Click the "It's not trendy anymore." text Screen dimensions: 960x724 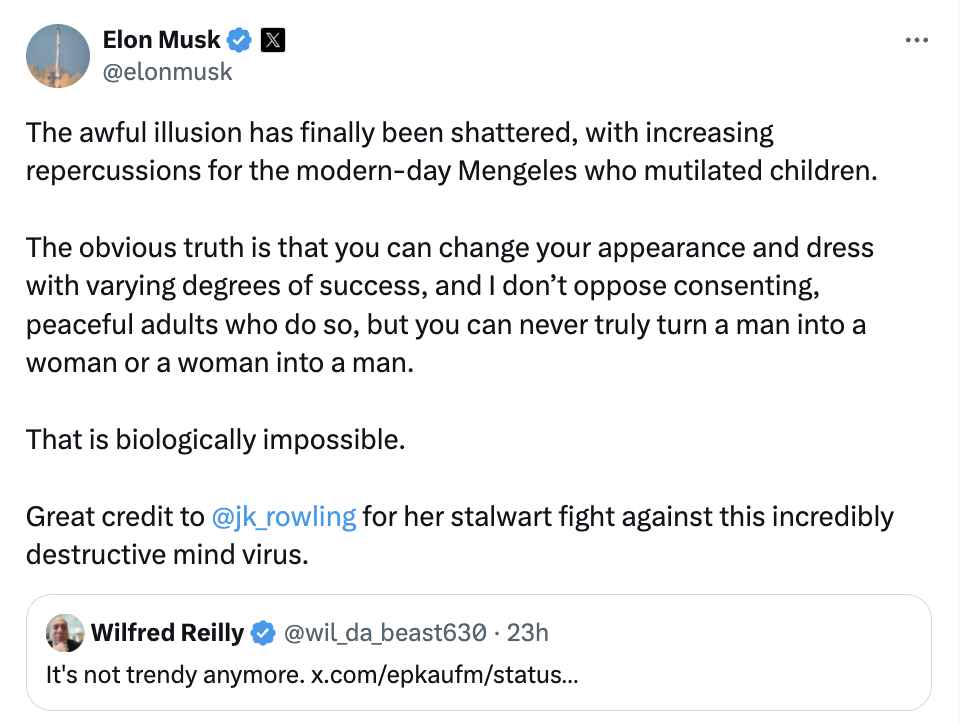click(174, 675)
